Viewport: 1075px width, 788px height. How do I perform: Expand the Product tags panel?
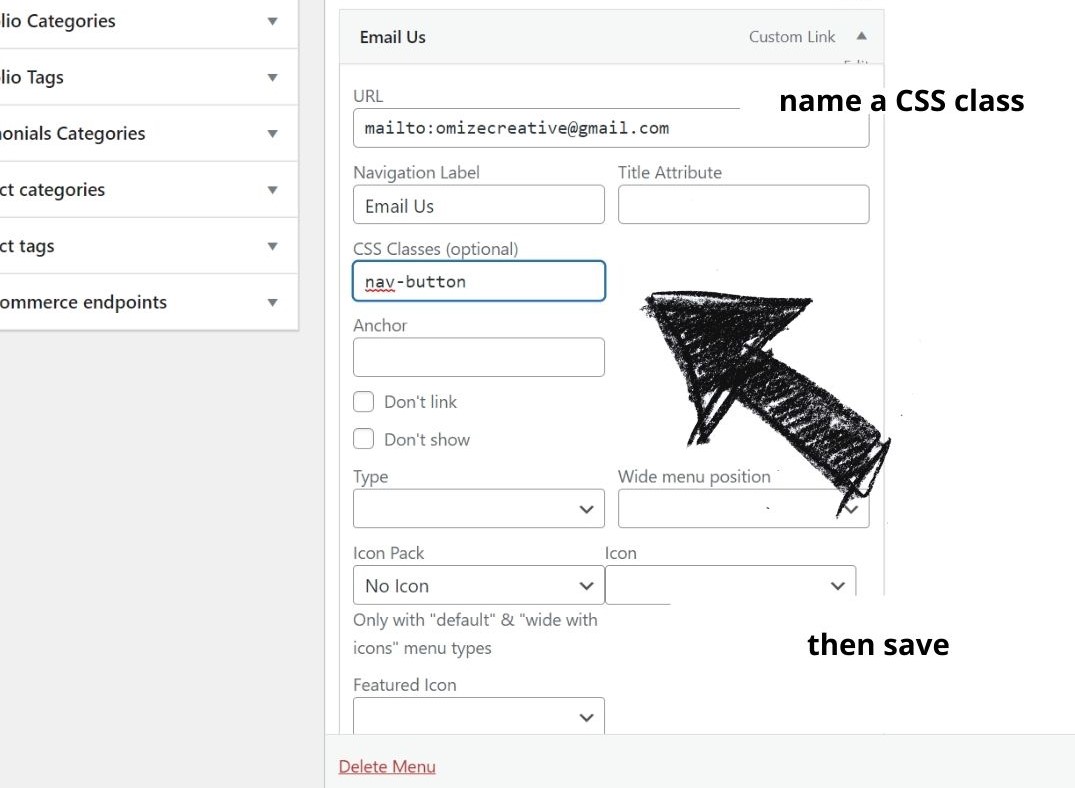pos(272,246)
